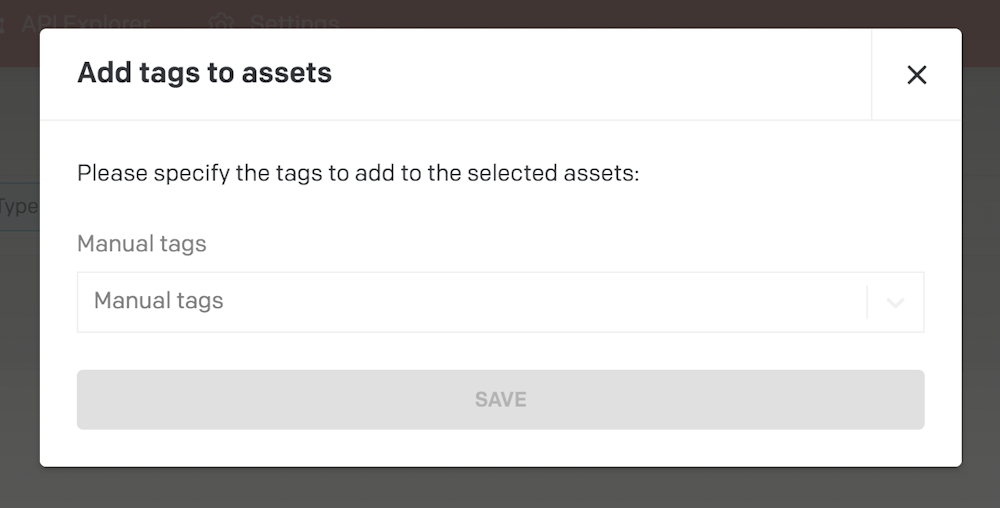Open the Settings tab in top bar
Screen dimensions: 1000x508
point(294,22)
